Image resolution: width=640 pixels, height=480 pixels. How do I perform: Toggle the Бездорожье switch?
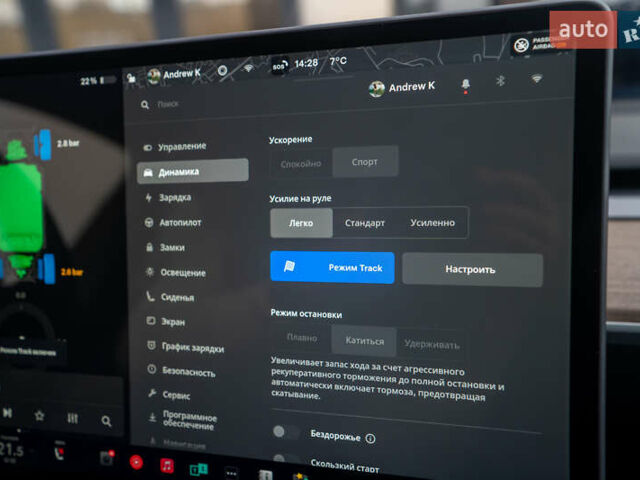click(x=287, y=432)
